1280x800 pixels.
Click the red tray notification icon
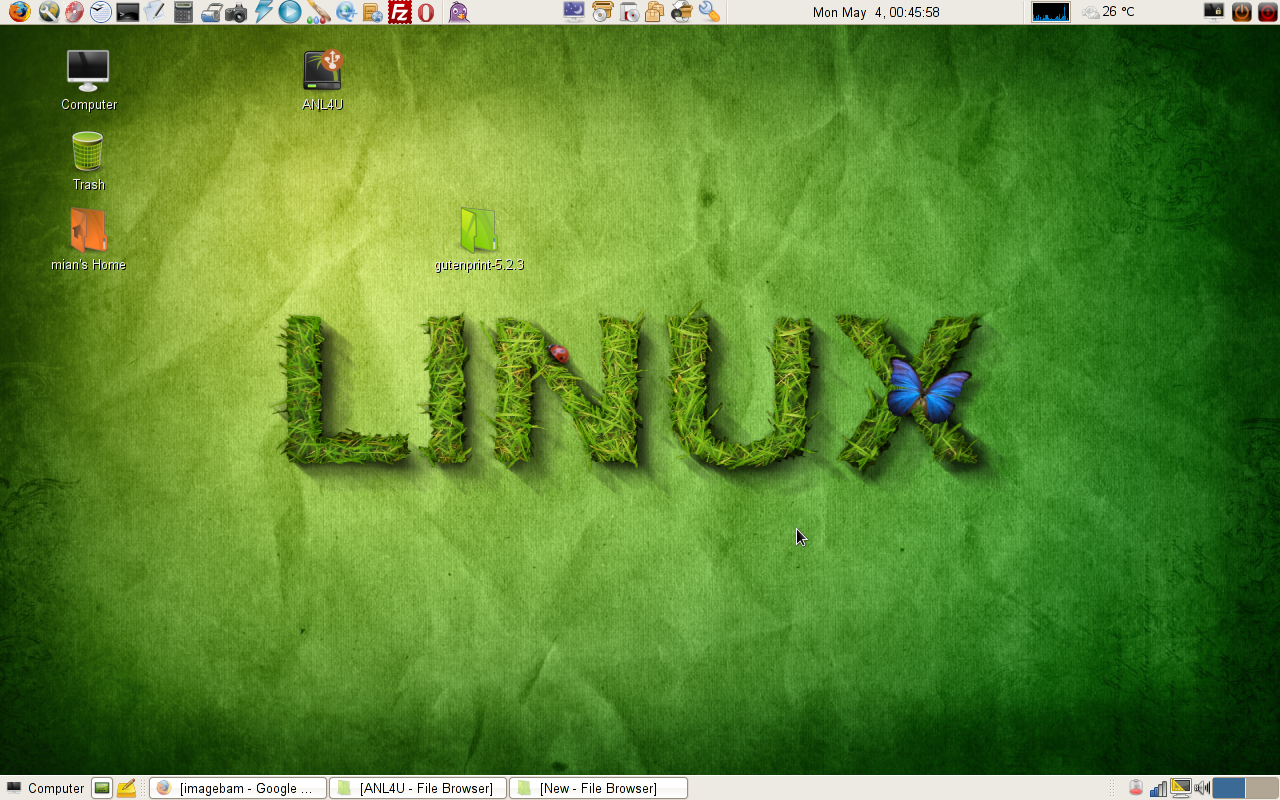pyautogui.click(x=1136, y=788)
